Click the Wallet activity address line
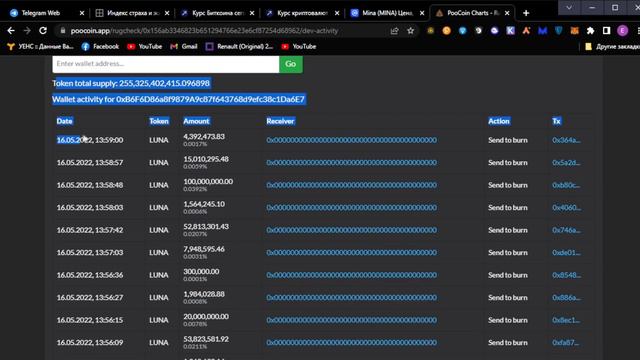 pos(179,99)
